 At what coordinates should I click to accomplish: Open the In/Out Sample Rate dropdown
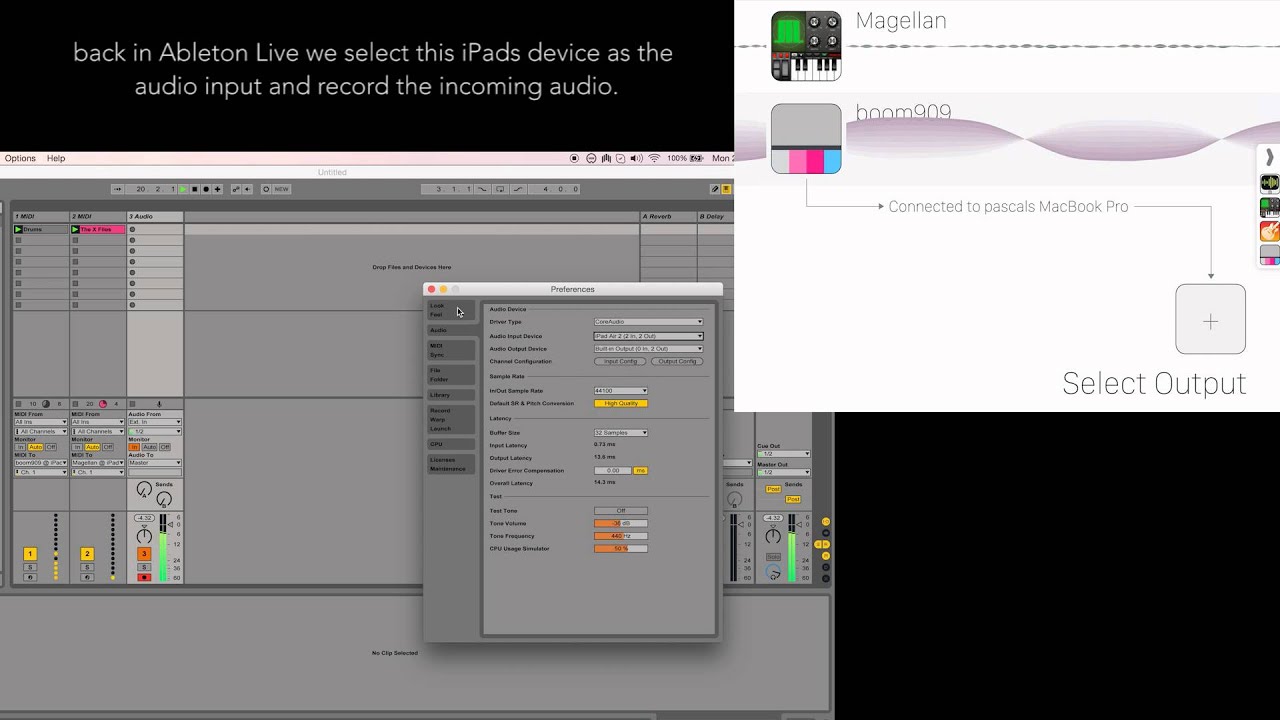620,391
